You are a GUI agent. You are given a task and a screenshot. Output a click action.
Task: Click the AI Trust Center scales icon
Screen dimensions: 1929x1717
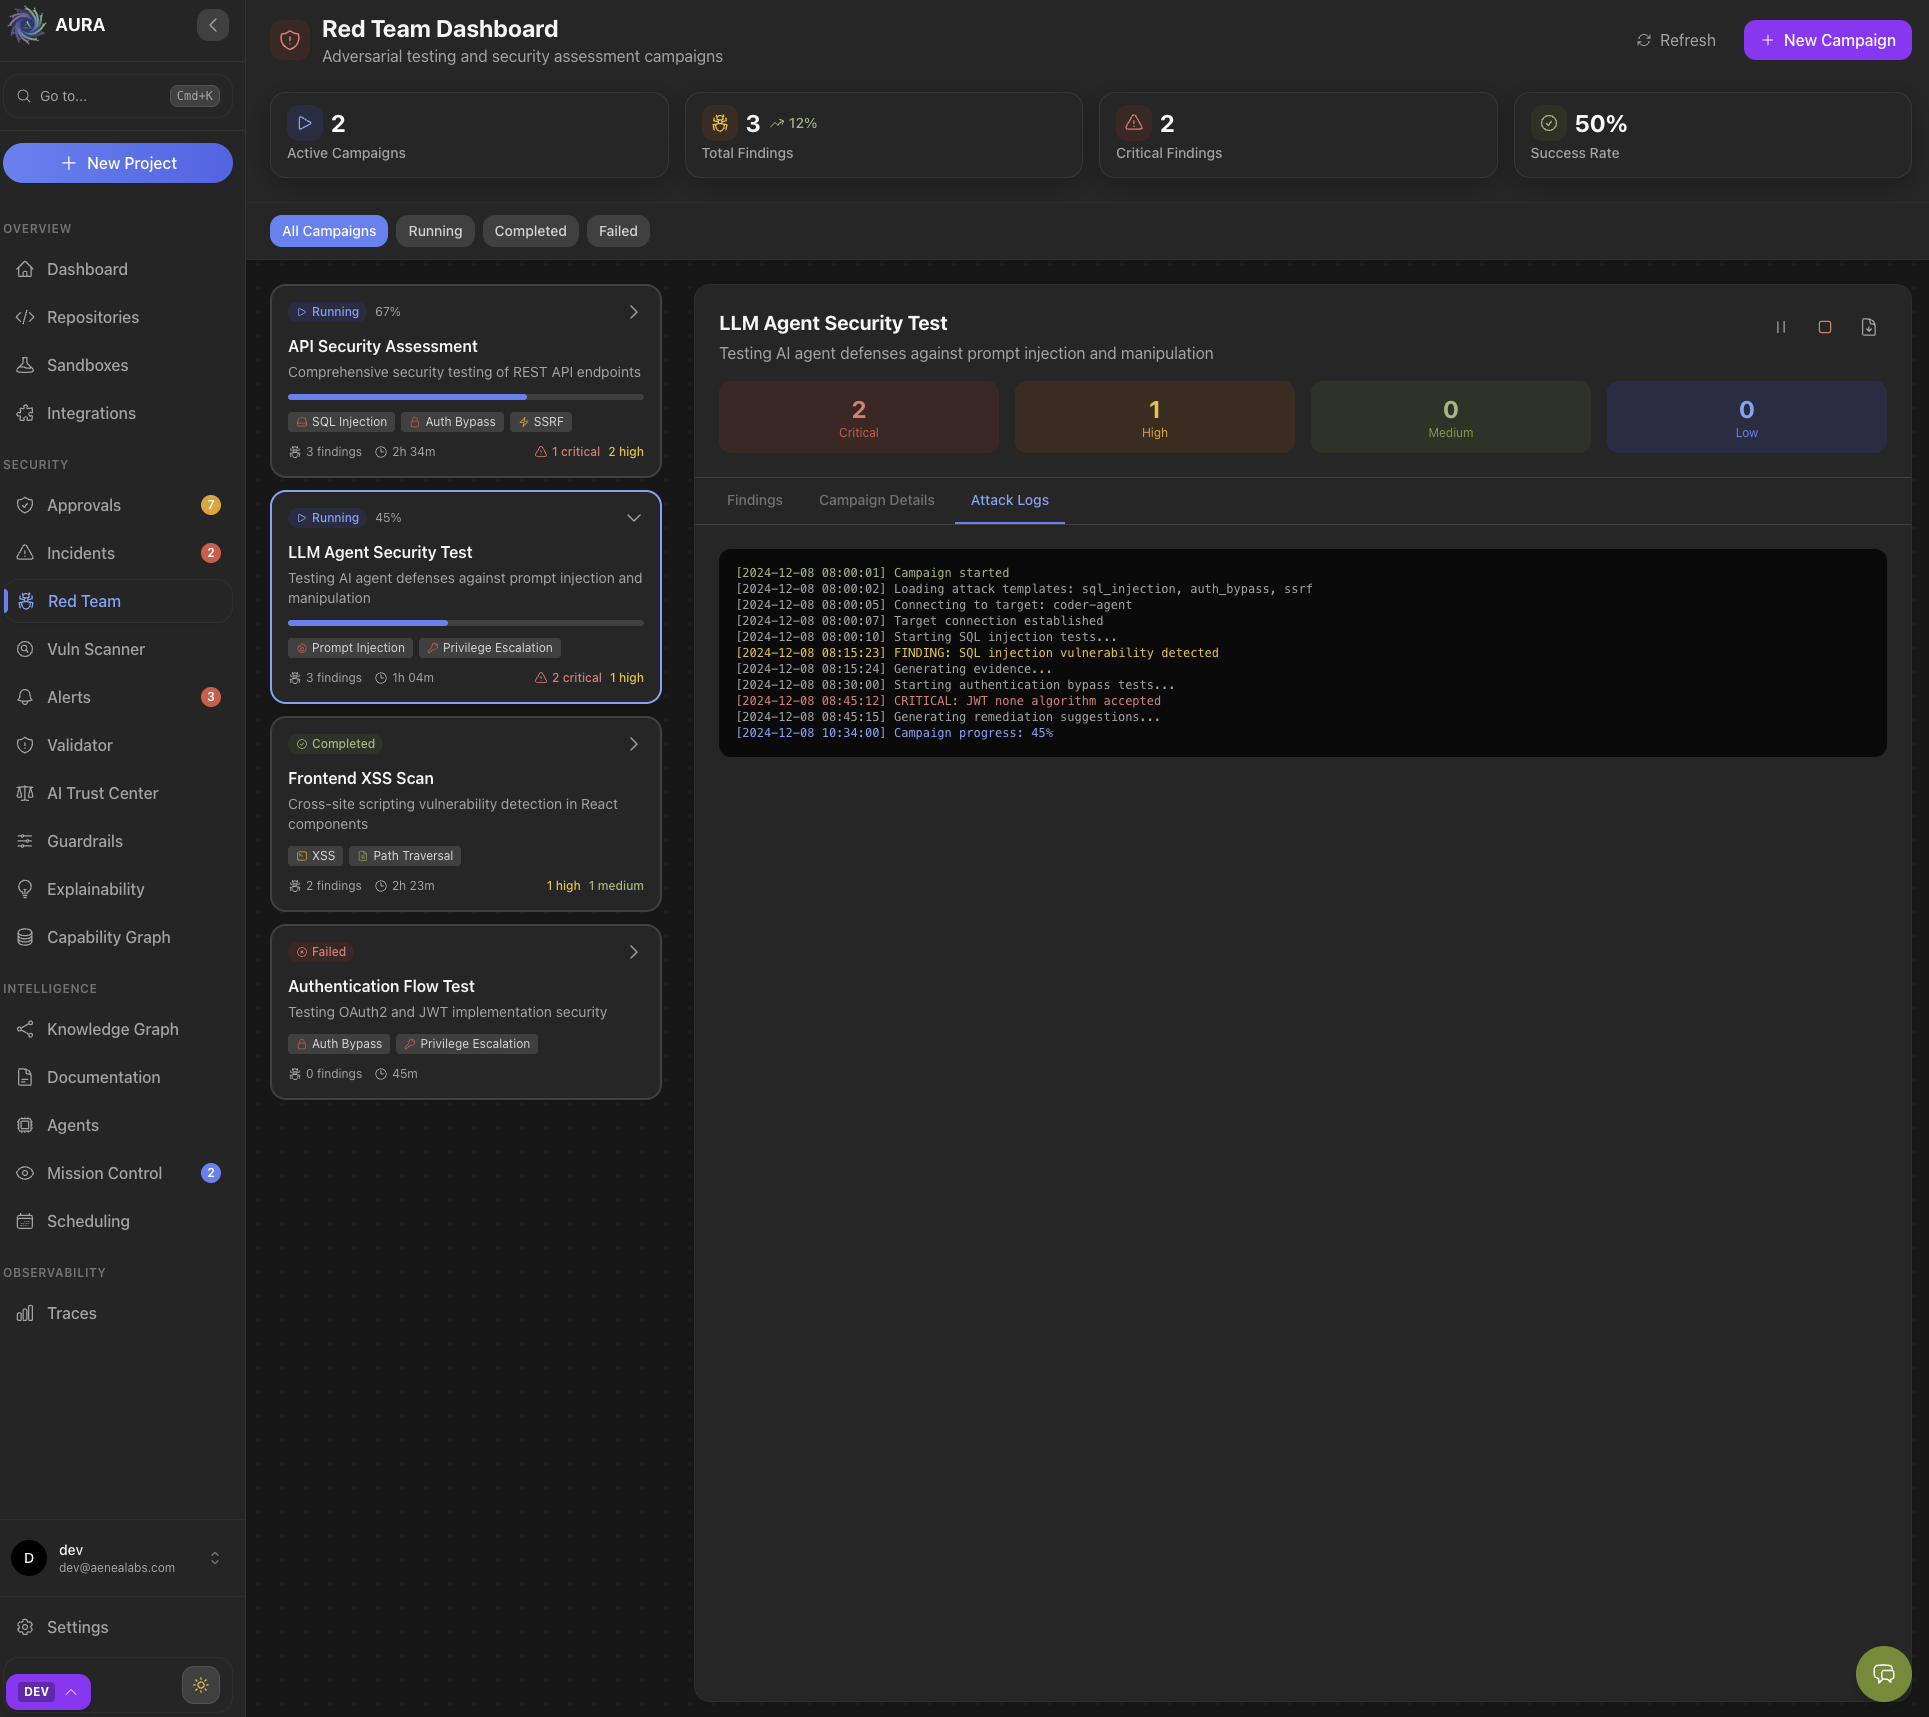click(25, 793)
